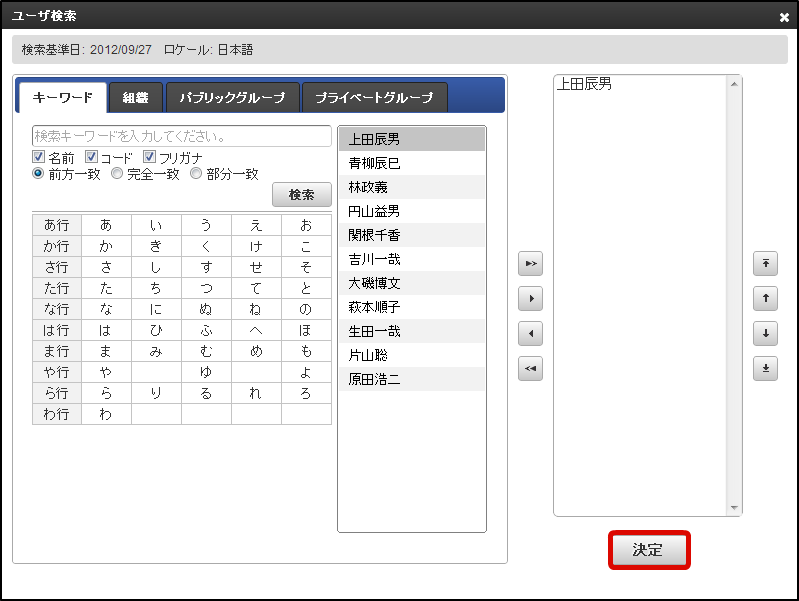Confirm selection with the 決定 button
Viewport: 799px width, 601px height.
coord(649,550)
